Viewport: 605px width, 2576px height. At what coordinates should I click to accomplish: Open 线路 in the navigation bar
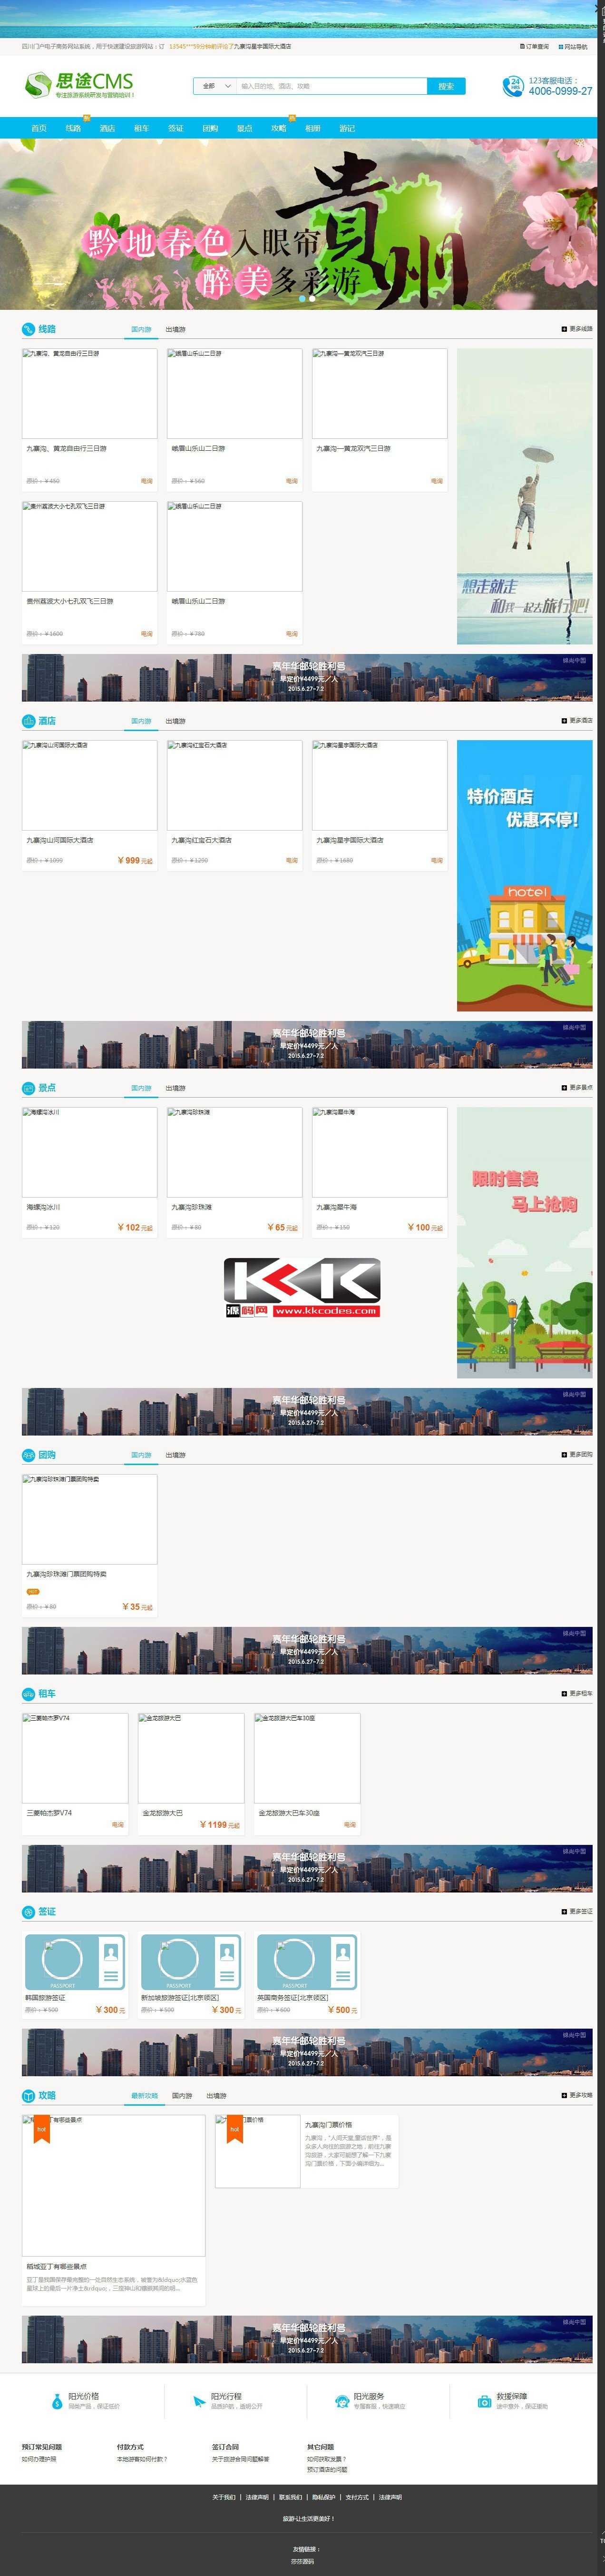pos(73,128)
